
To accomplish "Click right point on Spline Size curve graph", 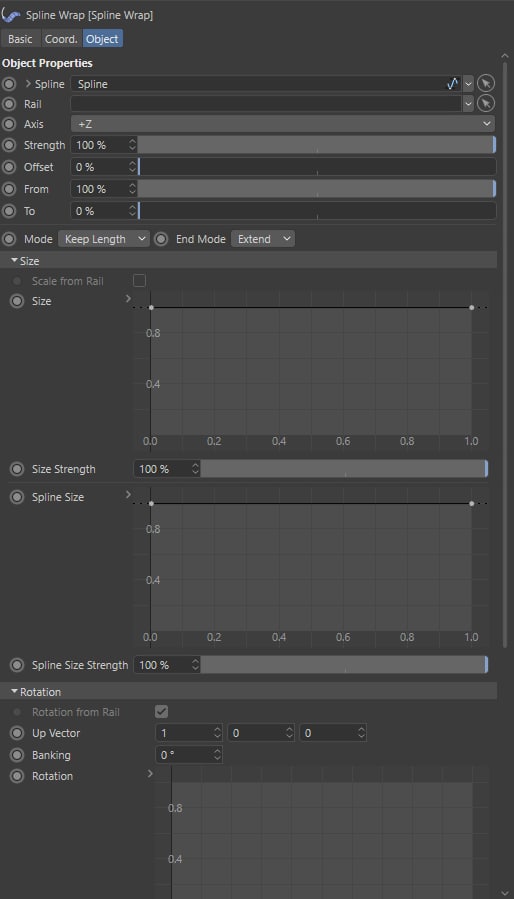I will coord(472,503).
